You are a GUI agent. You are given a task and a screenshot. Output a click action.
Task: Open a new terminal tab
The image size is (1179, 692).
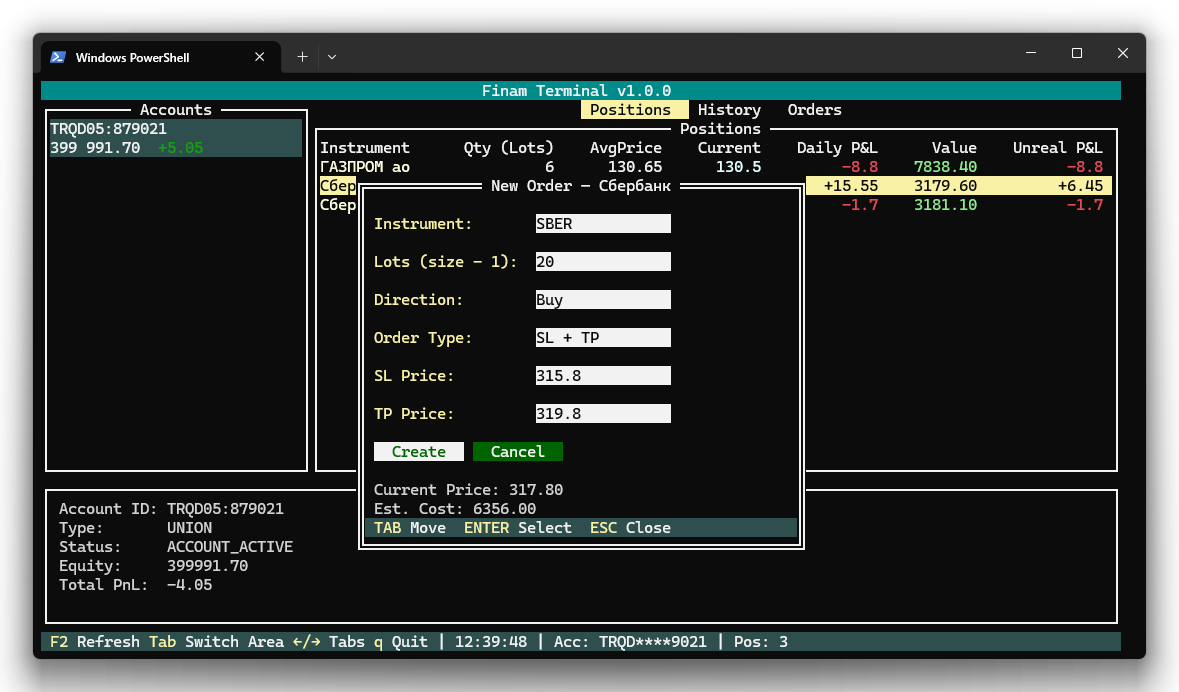tap(302, 57)
